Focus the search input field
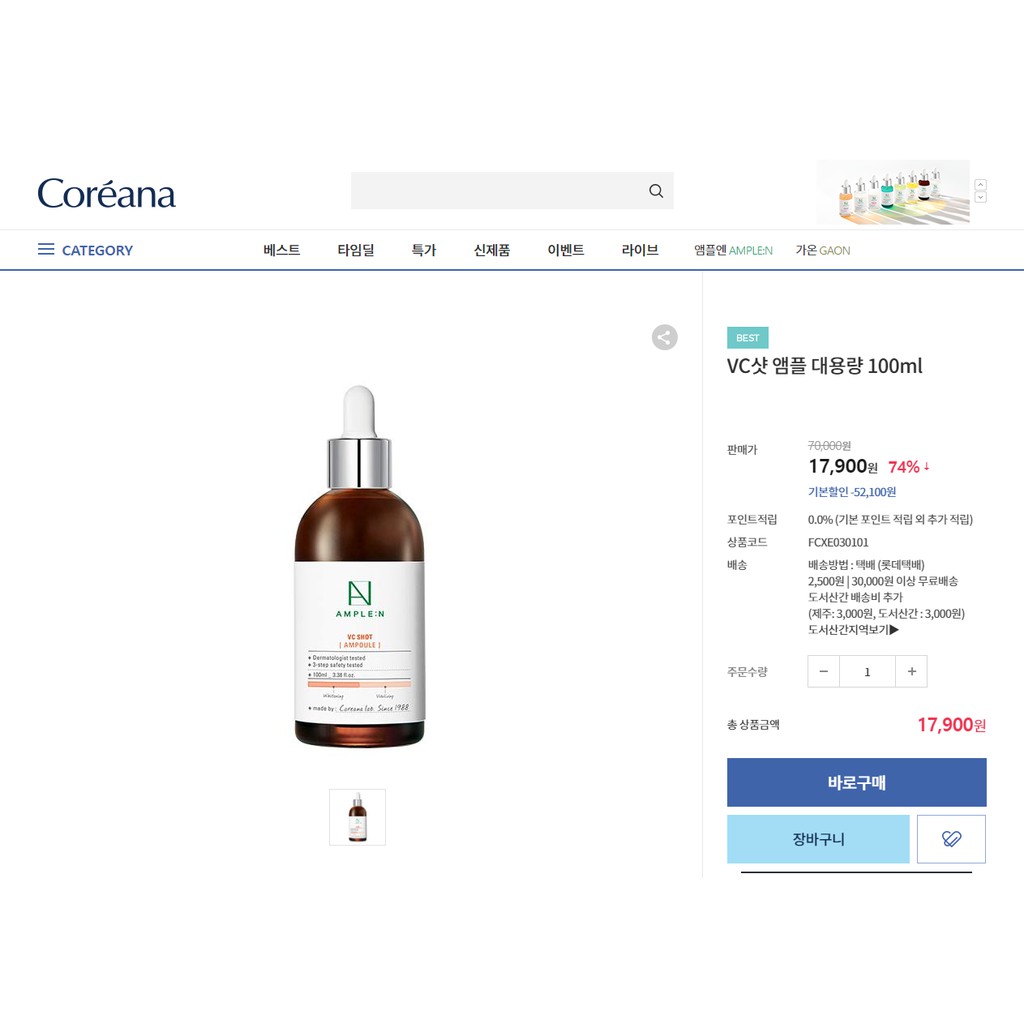 point(498,191)
